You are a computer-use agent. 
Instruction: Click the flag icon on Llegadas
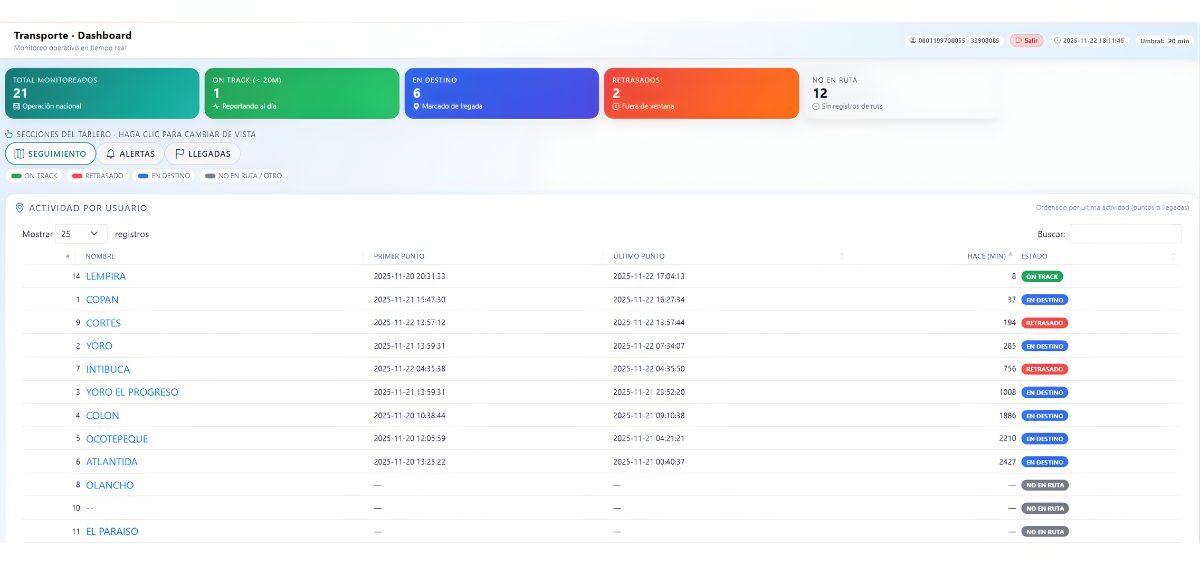[x=180, y=154]
